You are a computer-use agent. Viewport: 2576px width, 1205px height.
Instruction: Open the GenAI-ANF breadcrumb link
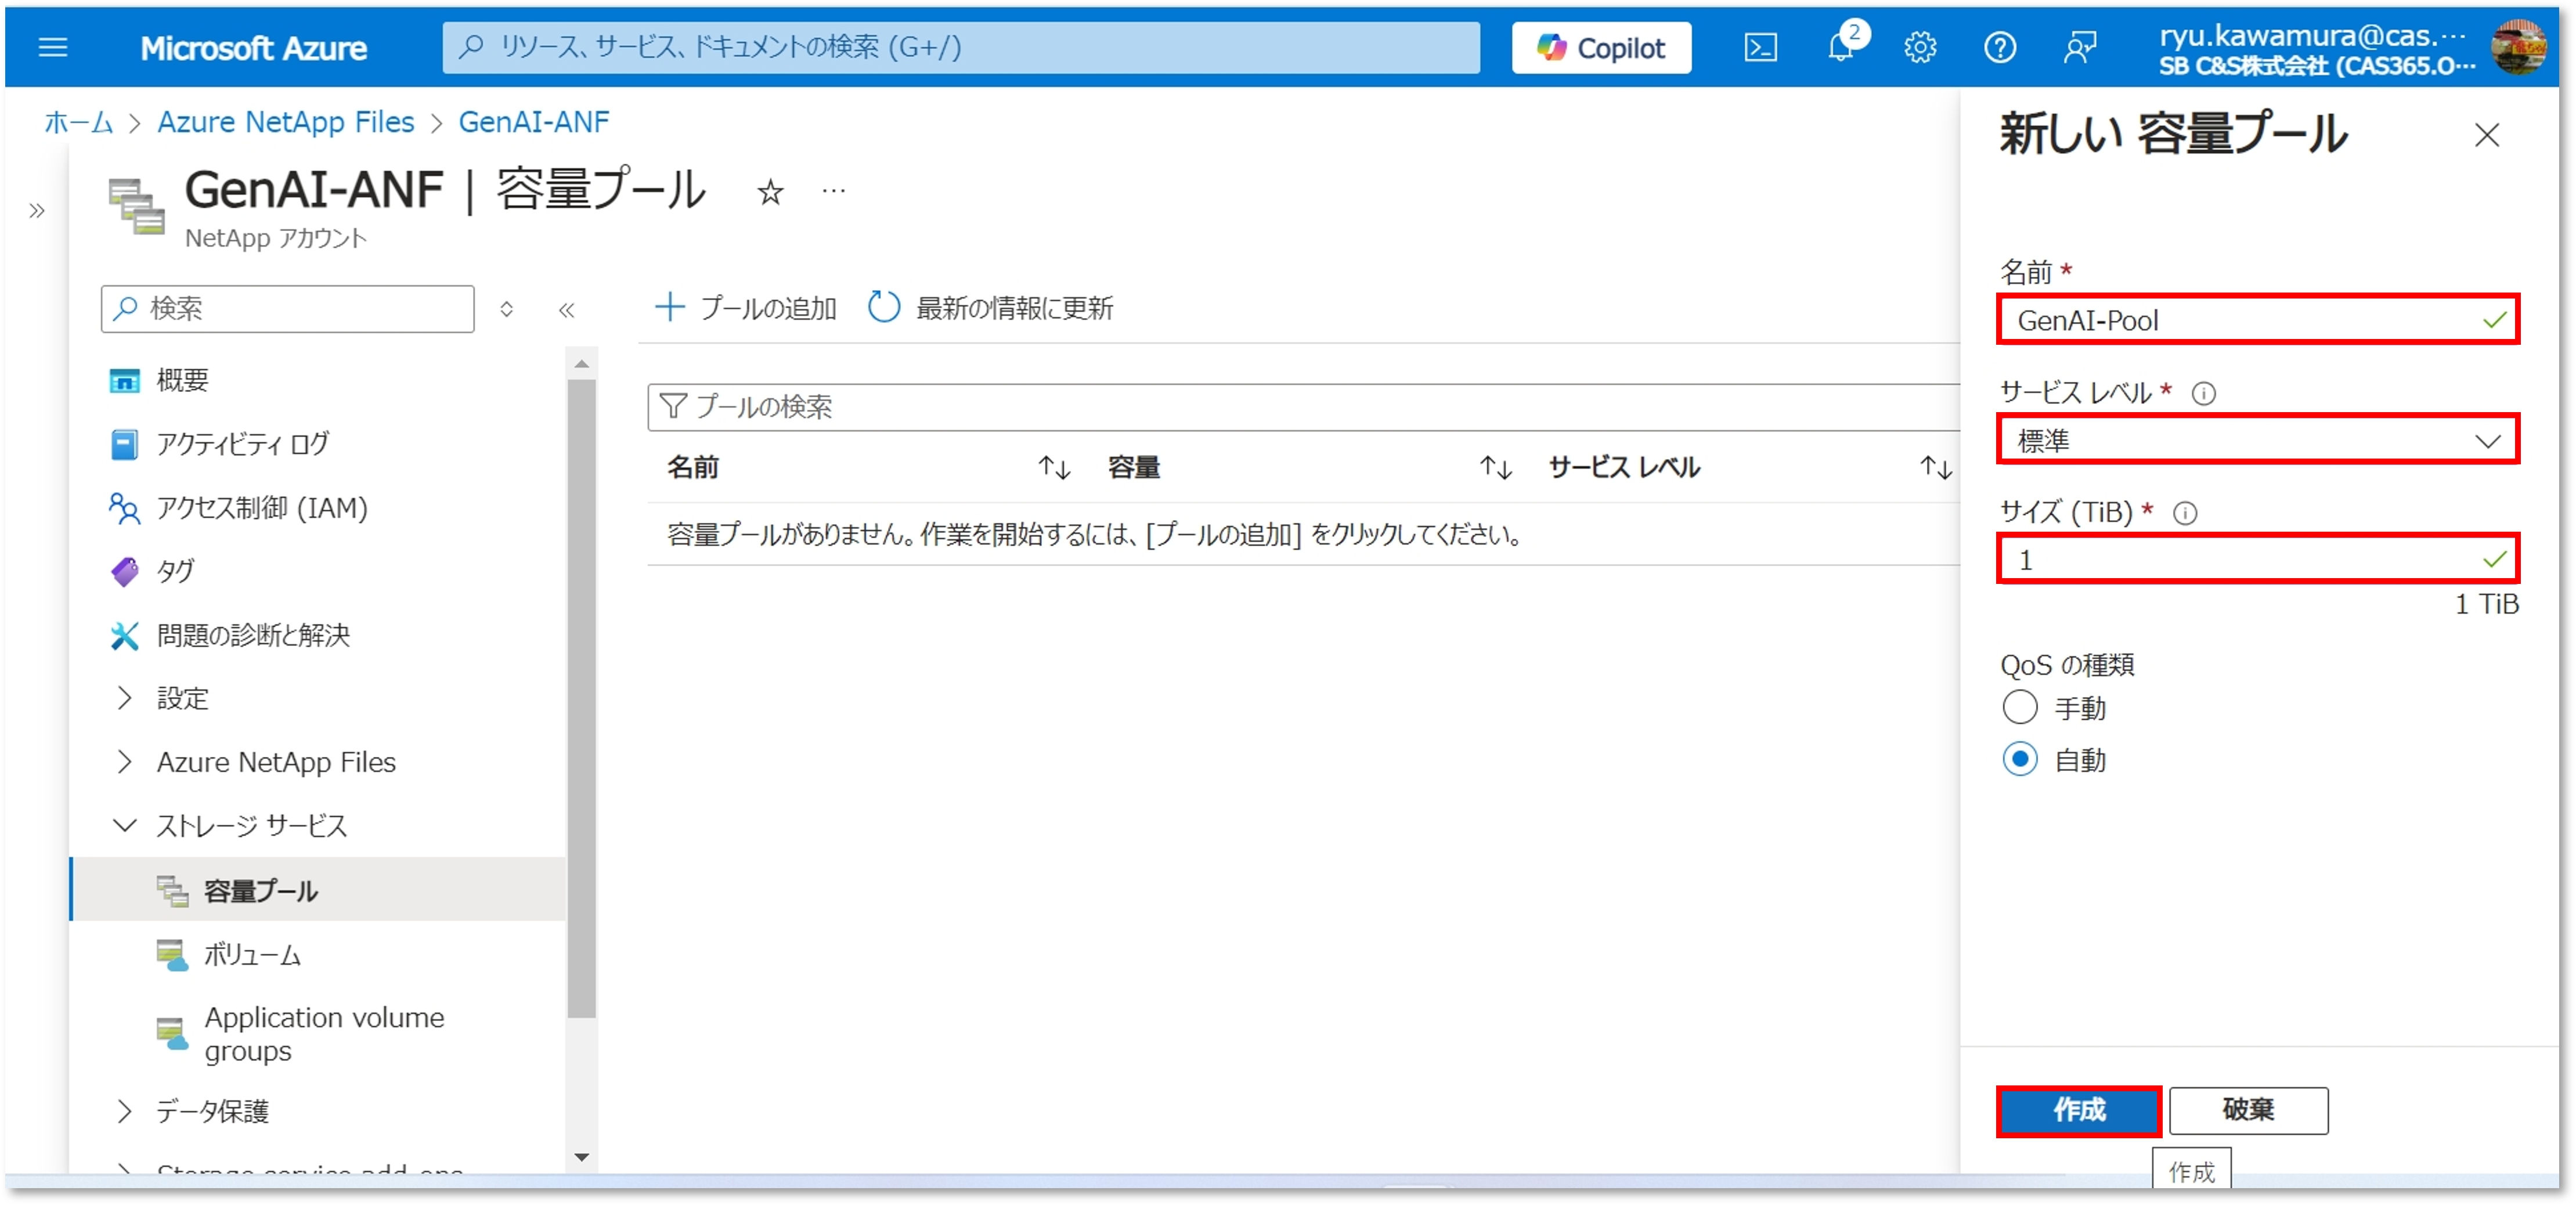tap(533, 122)
